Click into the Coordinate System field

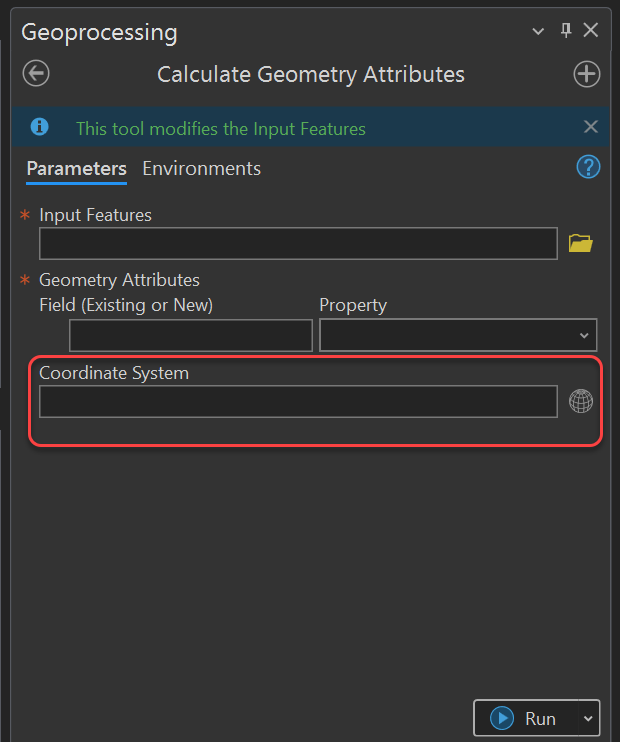pos(298,402)
